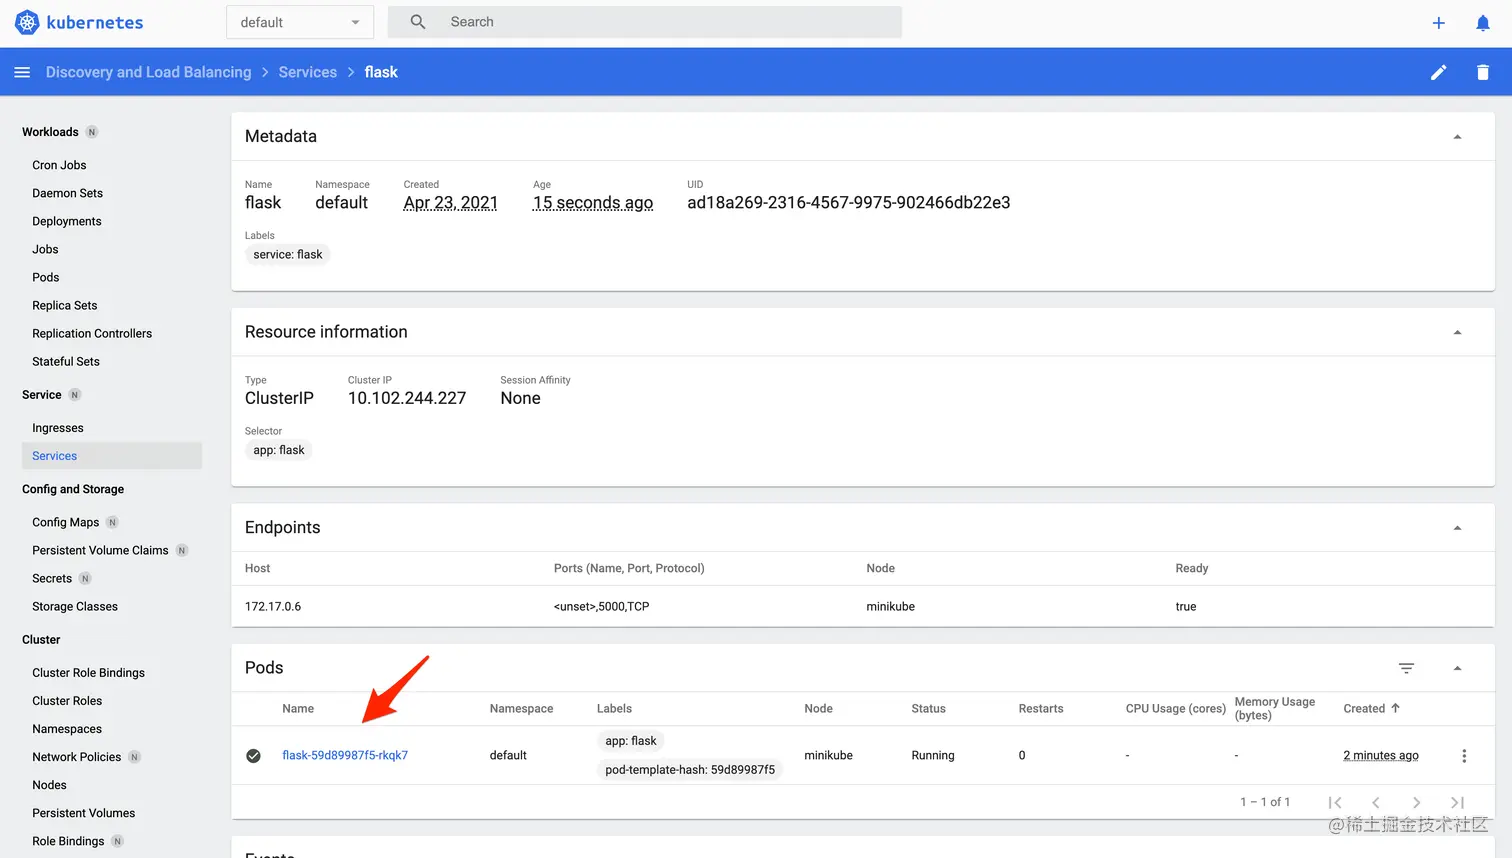Open Config and Storage heading
Image resolution: width=1512 pixels, height=858 pixels.
point(73,489)
